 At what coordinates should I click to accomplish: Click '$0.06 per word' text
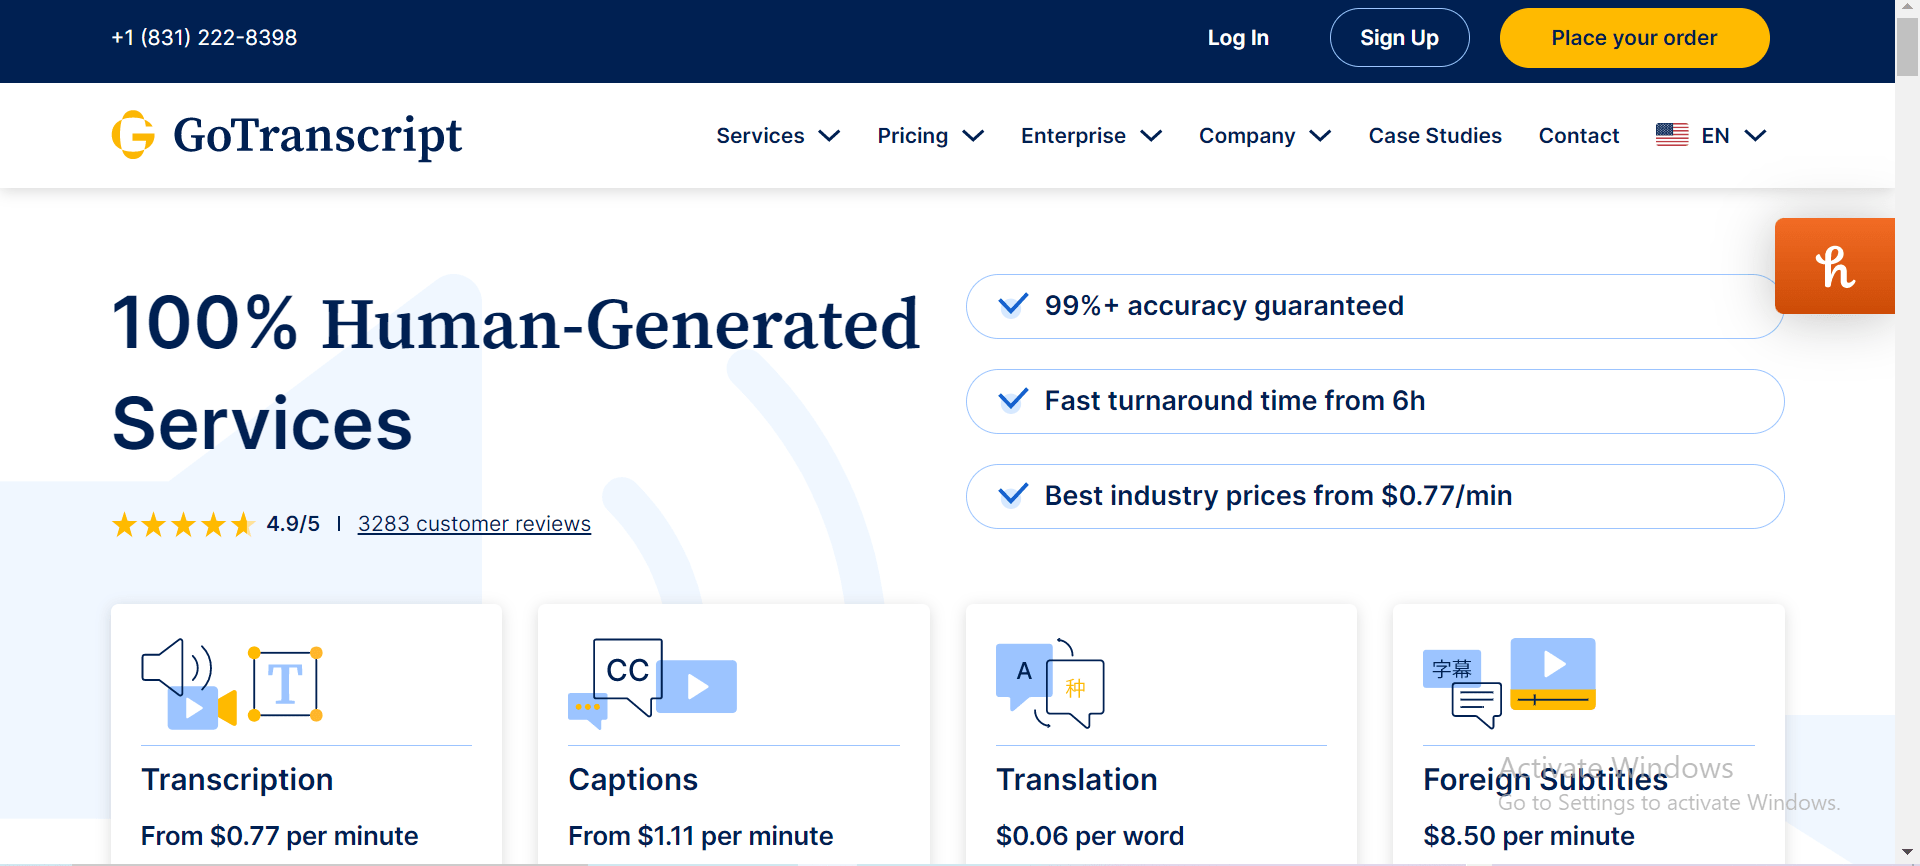coord(1090,836)
